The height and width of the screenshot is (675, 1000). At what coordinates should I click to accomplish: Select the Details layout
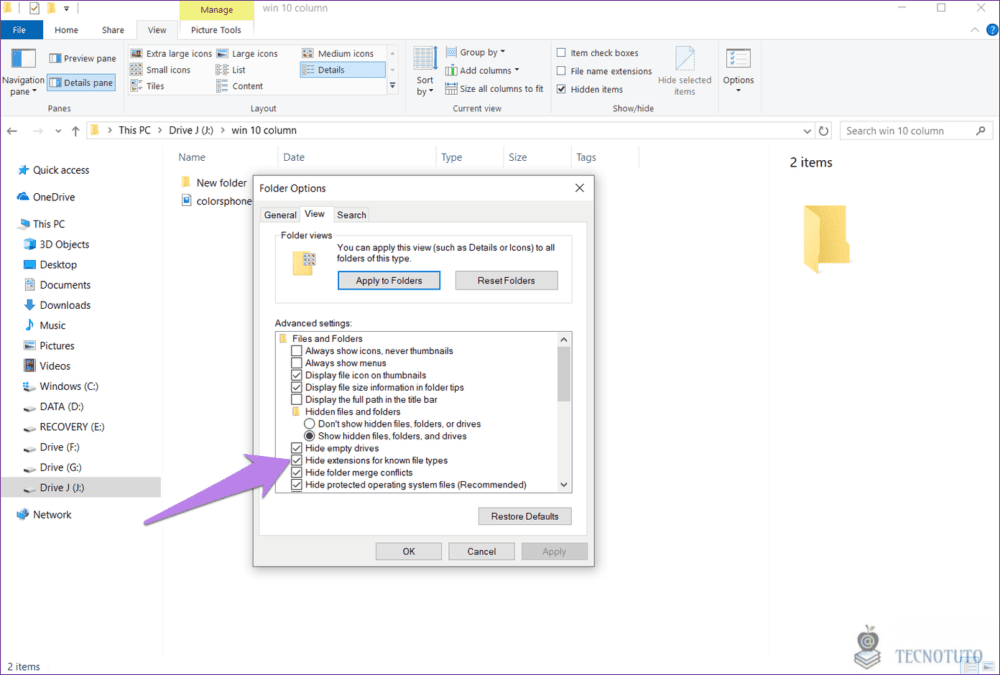tap(342, 70)
